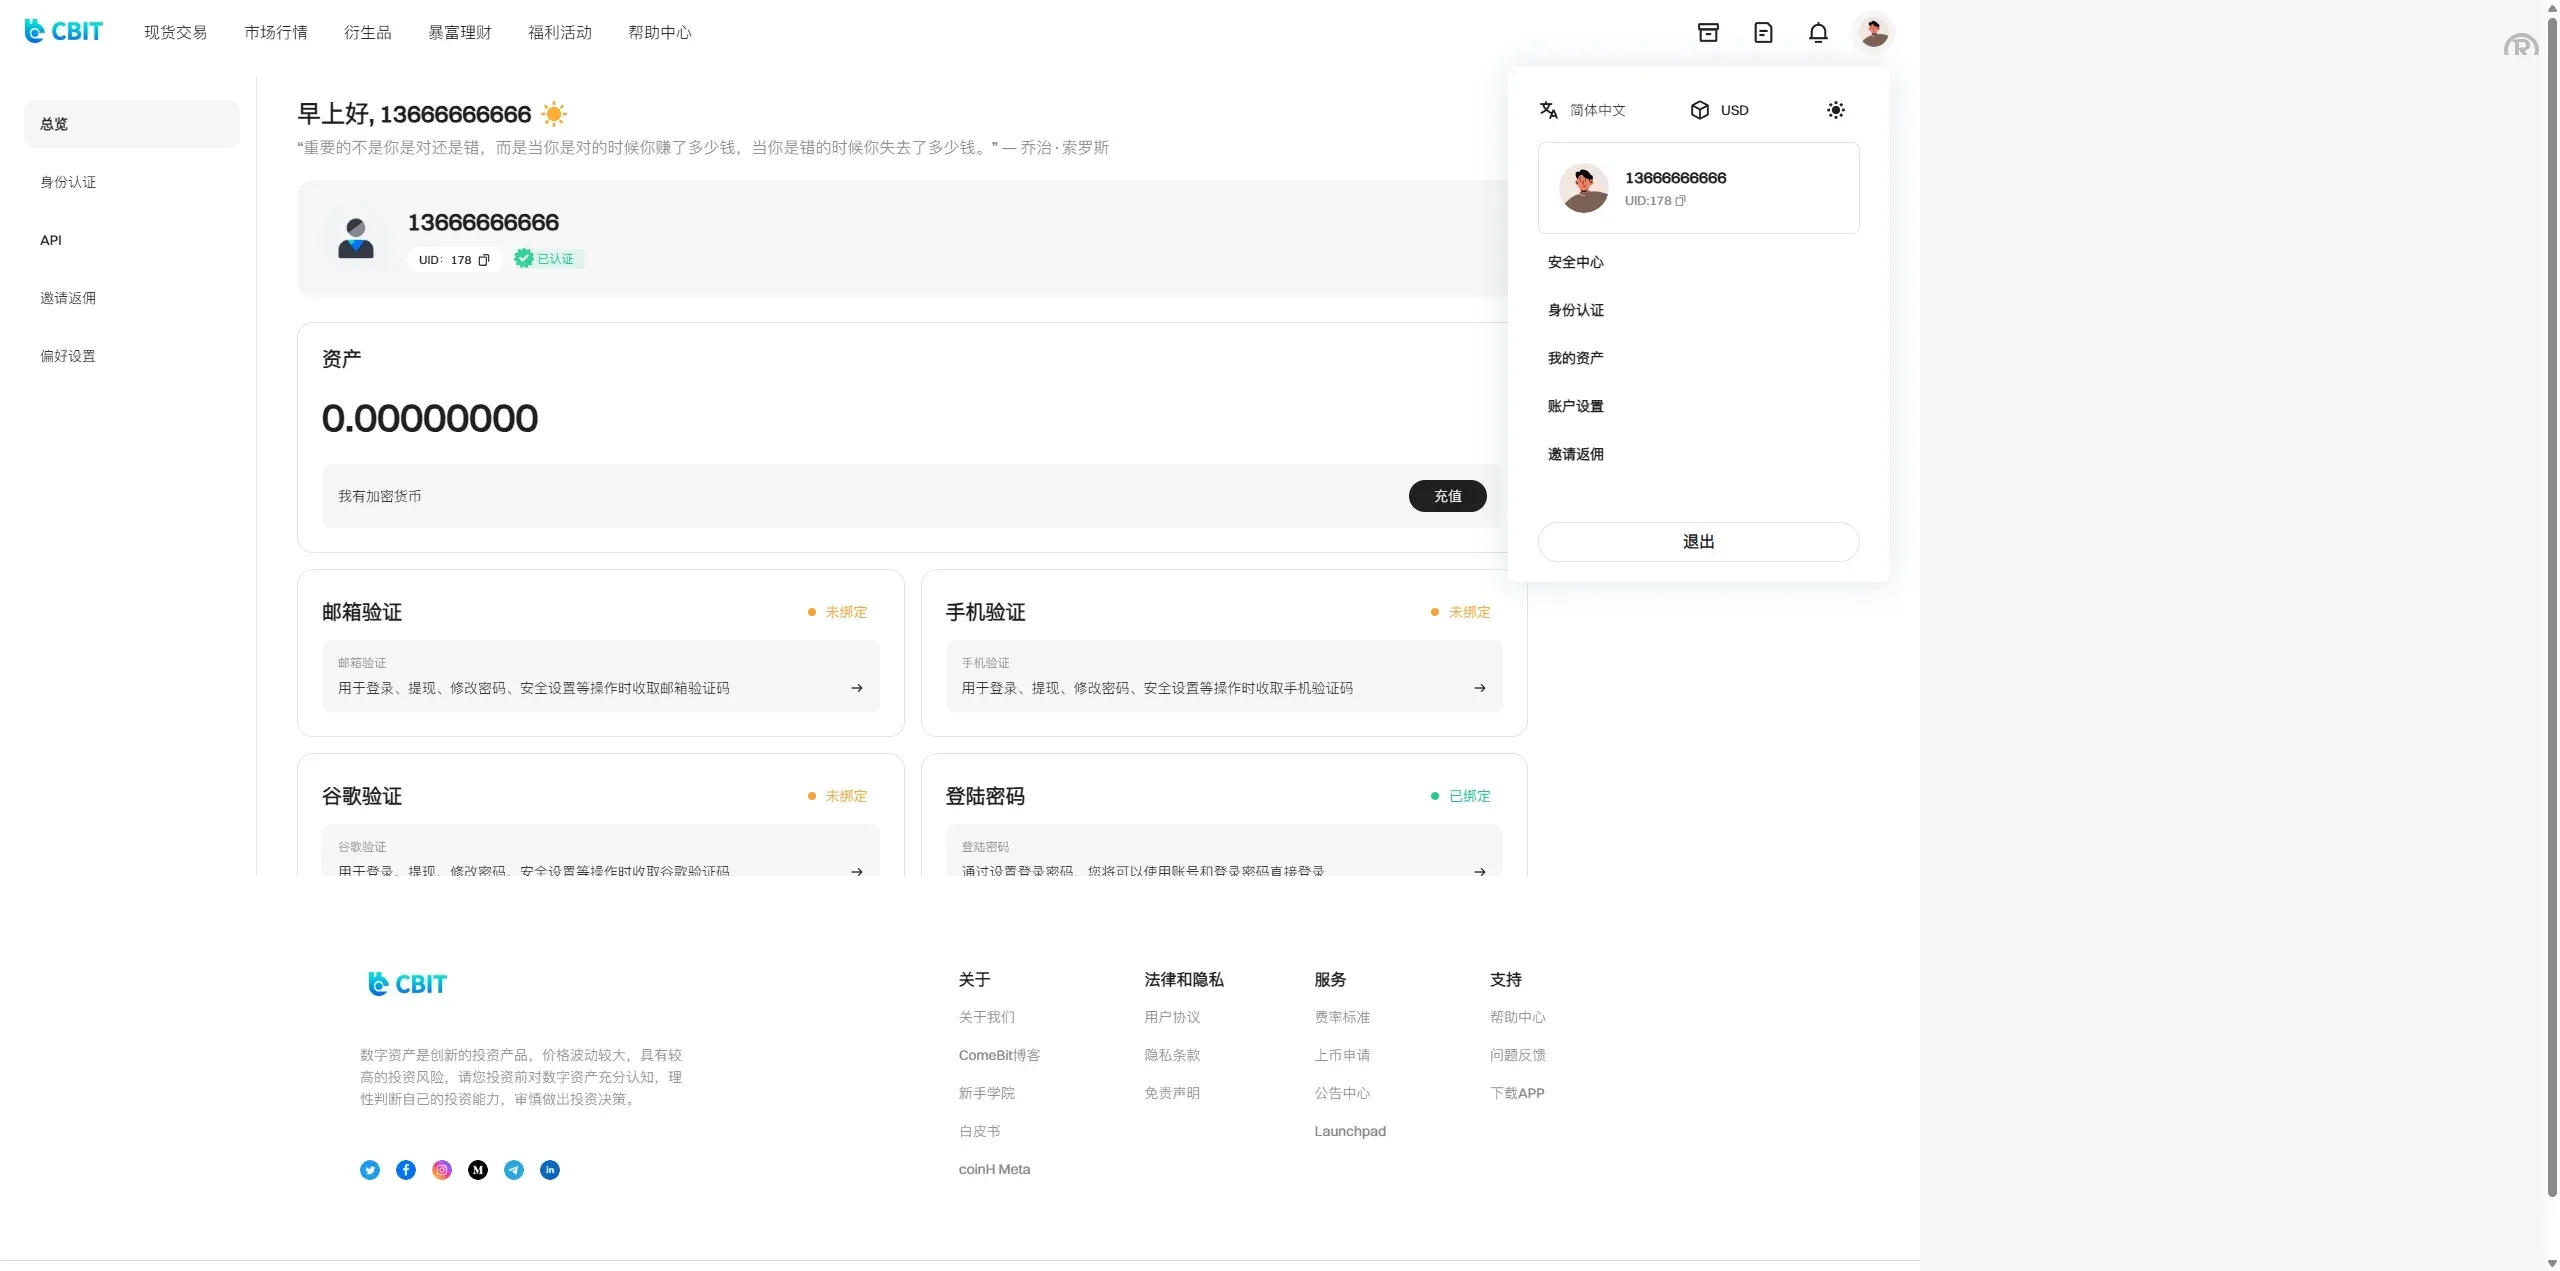The width and height of the screenshot is (2560, 1271).
Task: Open the USD currency selector
Action: (x=1720, y=110)
